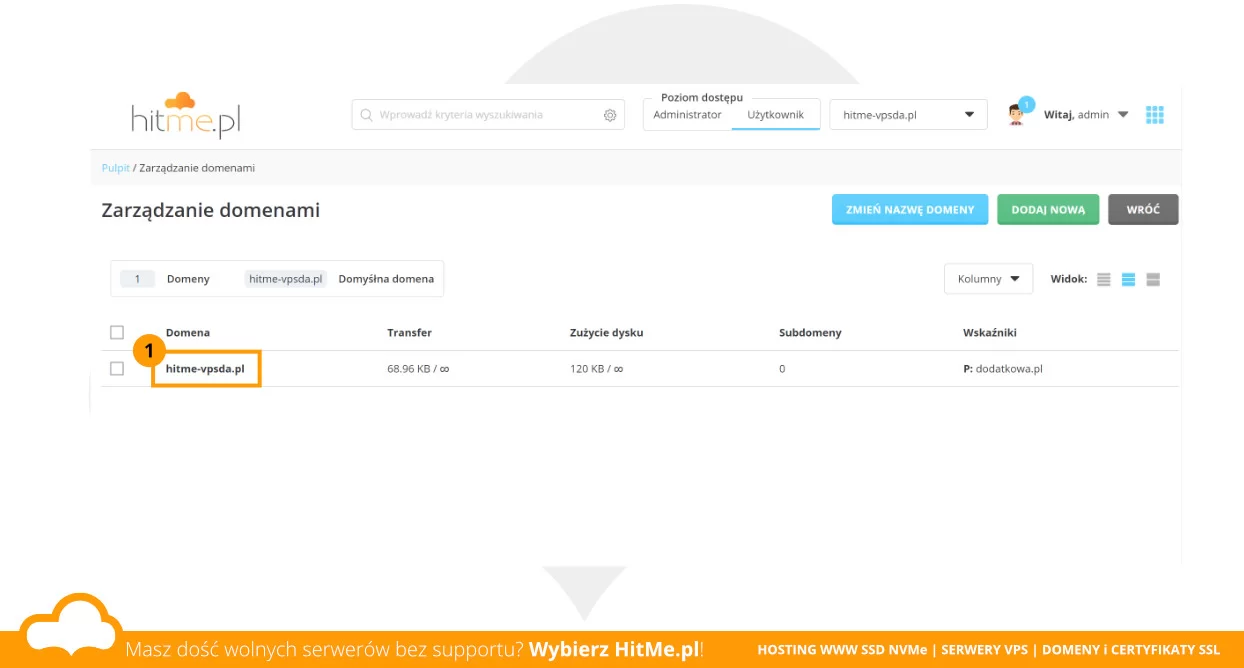
Task: Click the Wskaźniki column header
Action: point(989,332)
